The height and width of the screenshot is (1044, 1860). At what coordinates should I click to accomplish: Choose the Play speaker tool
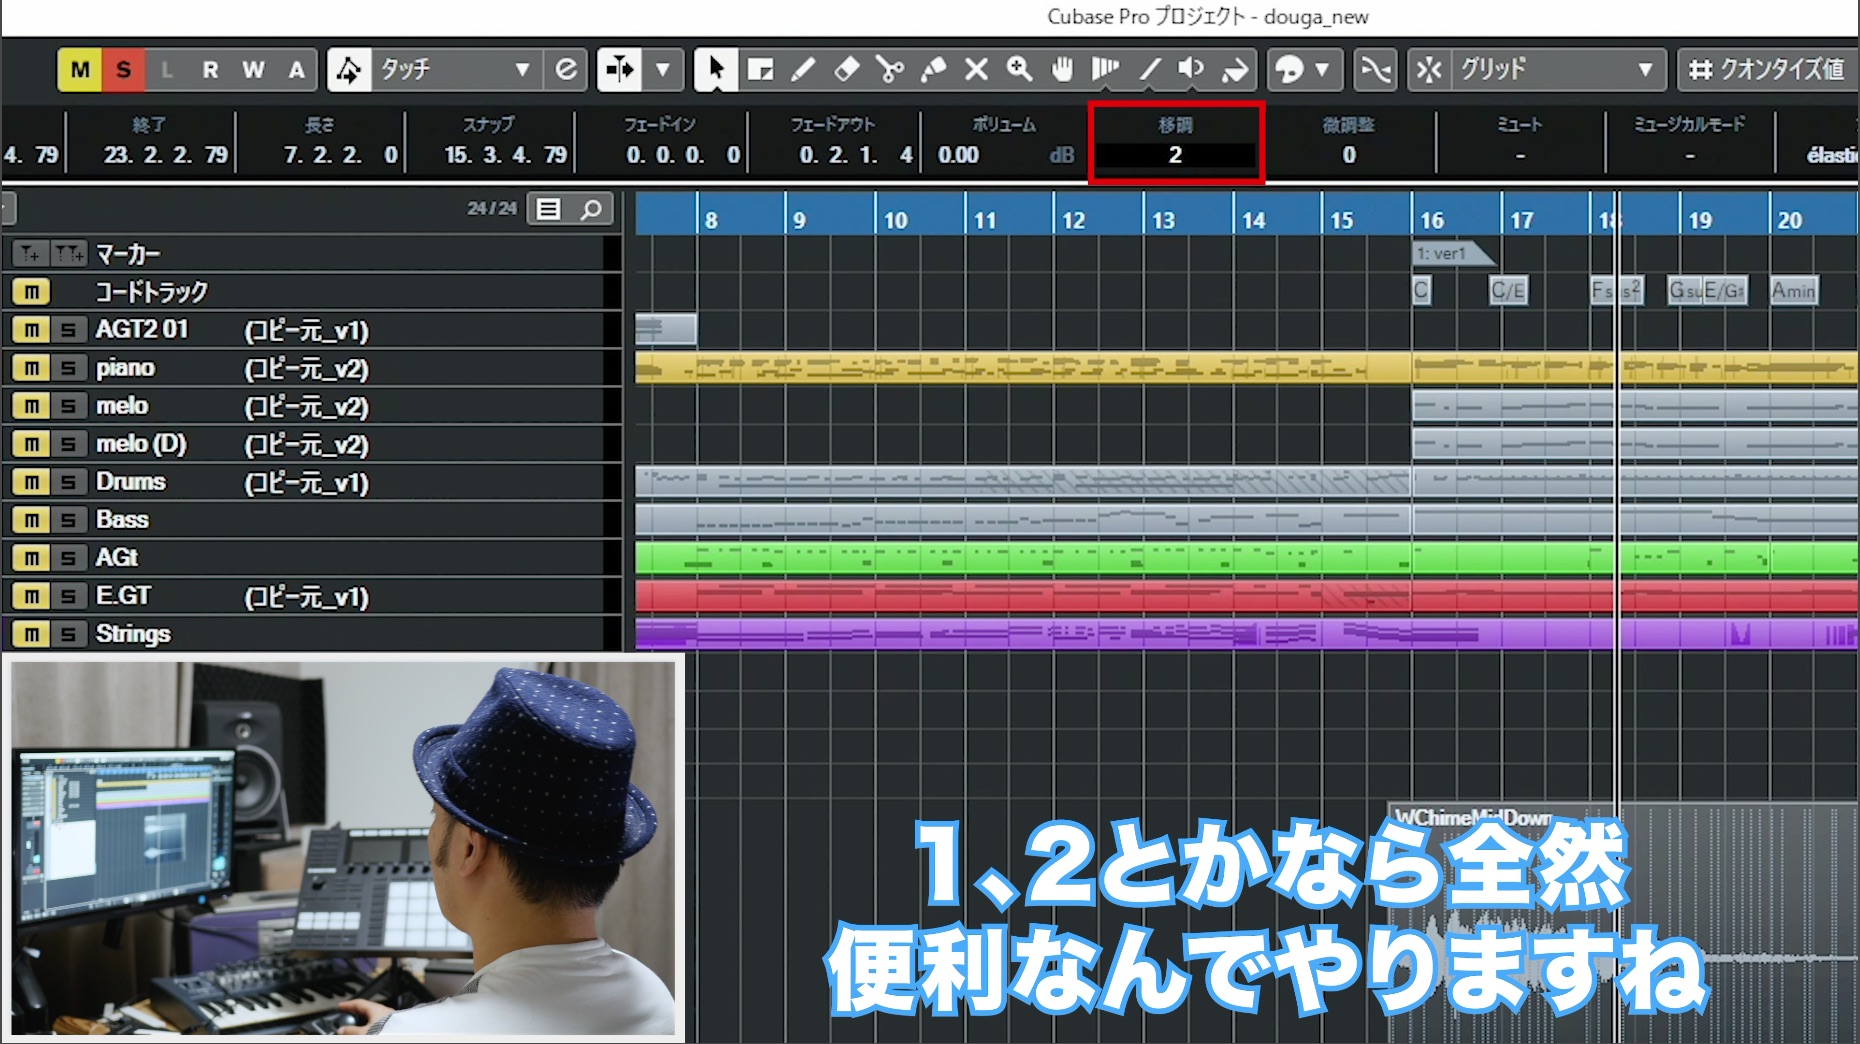[x=1191, y=69]
